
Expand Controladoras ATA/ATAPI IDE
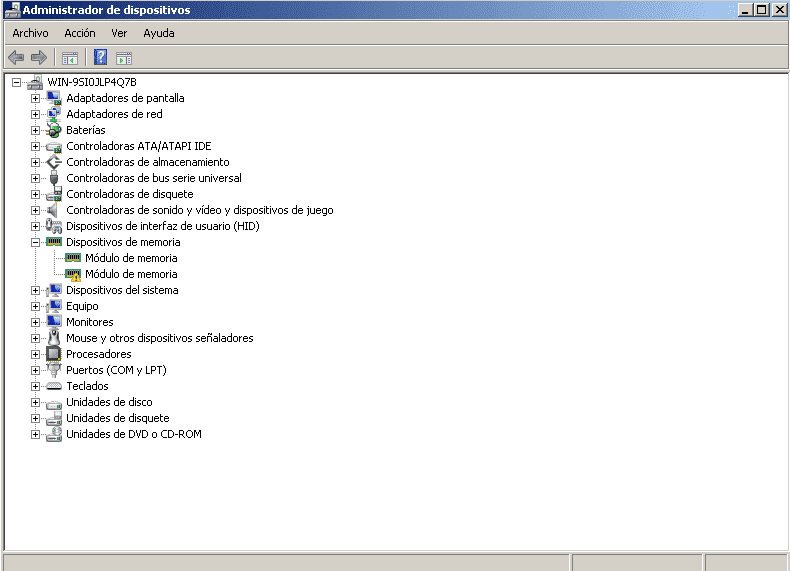[x=35, y=146]
